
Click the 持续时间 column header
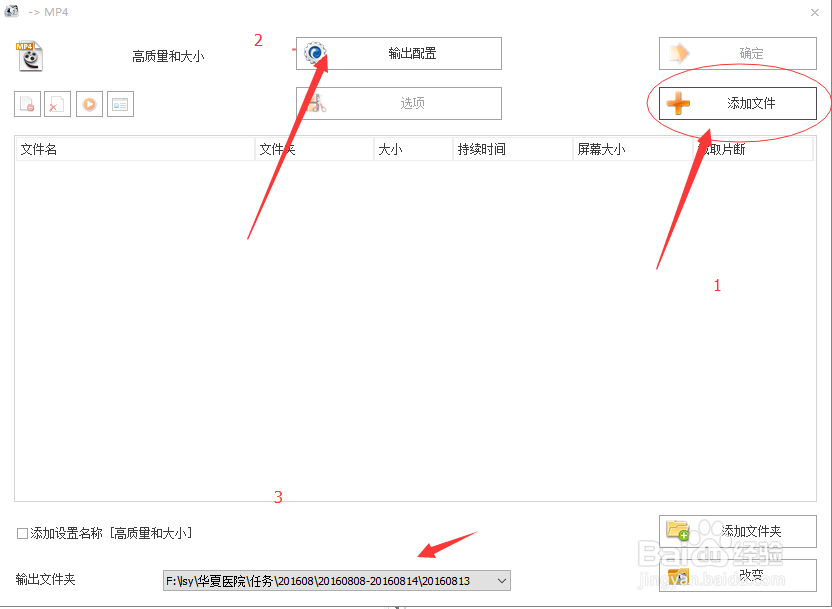485,148
